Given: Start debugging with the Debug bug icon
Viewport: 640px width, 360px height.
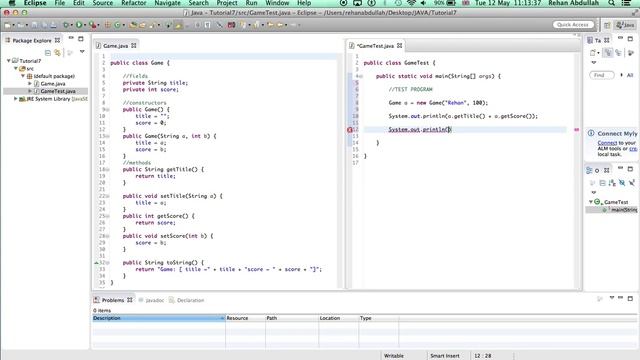Looking at the screenshot, I should click(66, 25).
